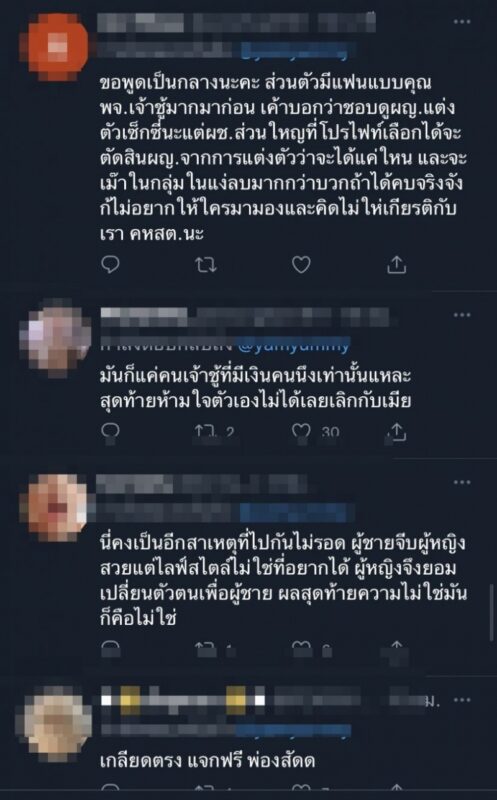The width and height of the screenshot is (497, 800).
Task: Open the avatar beside the เลิกกับเมีย tweet
Action: (55, 338)
